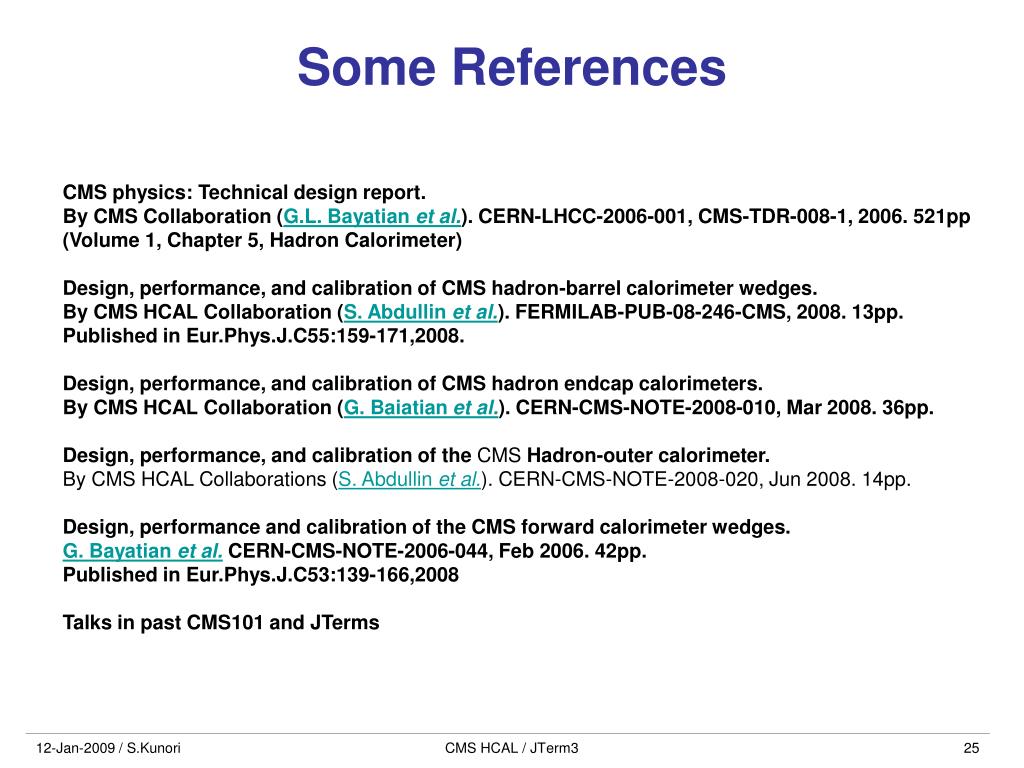
Task: Click 'CERN-LHCC-2006-001, CMS-TDR-008-1, 2006. 521pp' text
Action: (x=724, y=216)
